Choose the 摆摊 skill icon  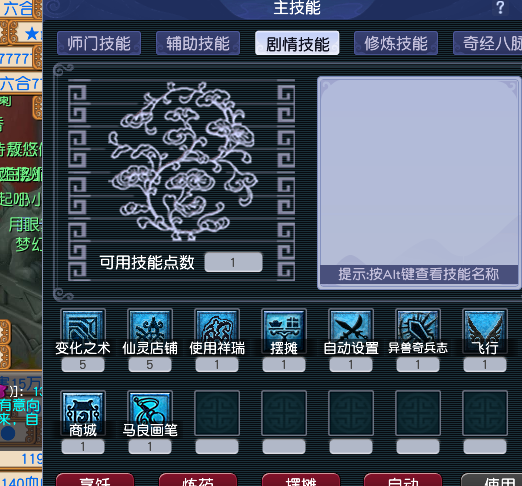click(x=284, y=331)
